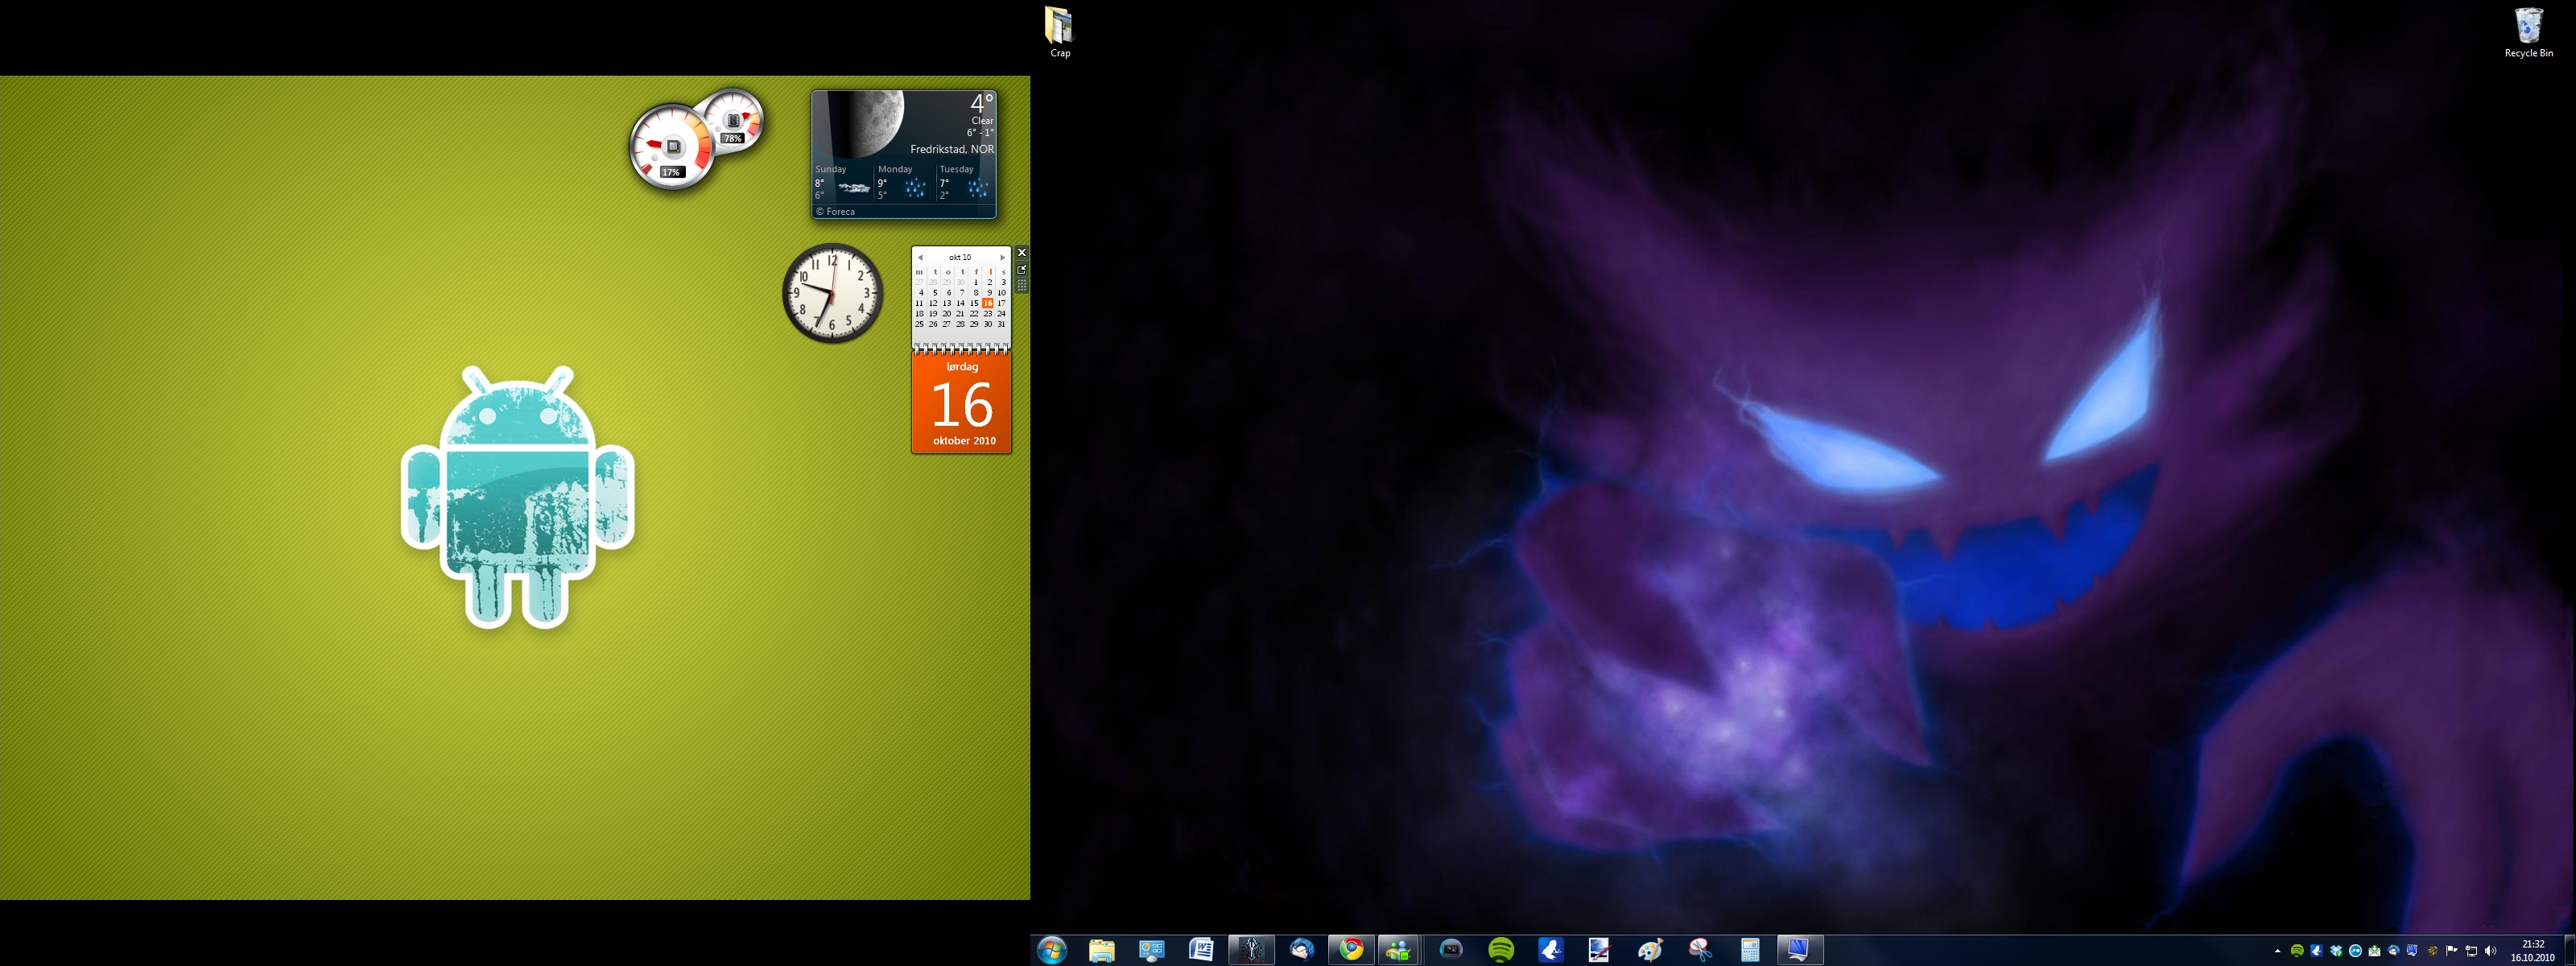Screen dimensions: 2576x966
Task: Open Windows Live Messenger in taskbar
Action: coord(1399,950)
